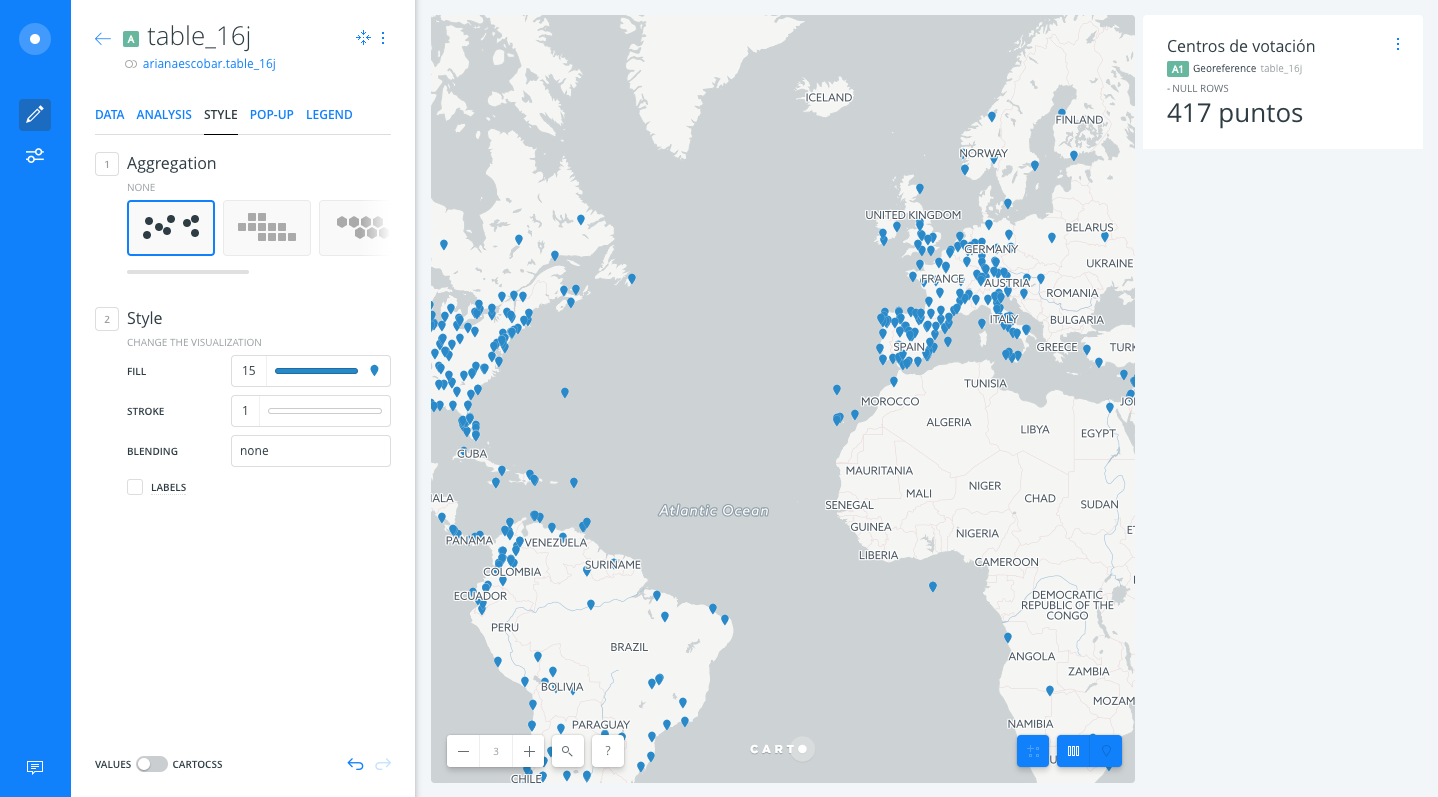Click the redo arrow icon
The image size is (1438, 797).
383,764
